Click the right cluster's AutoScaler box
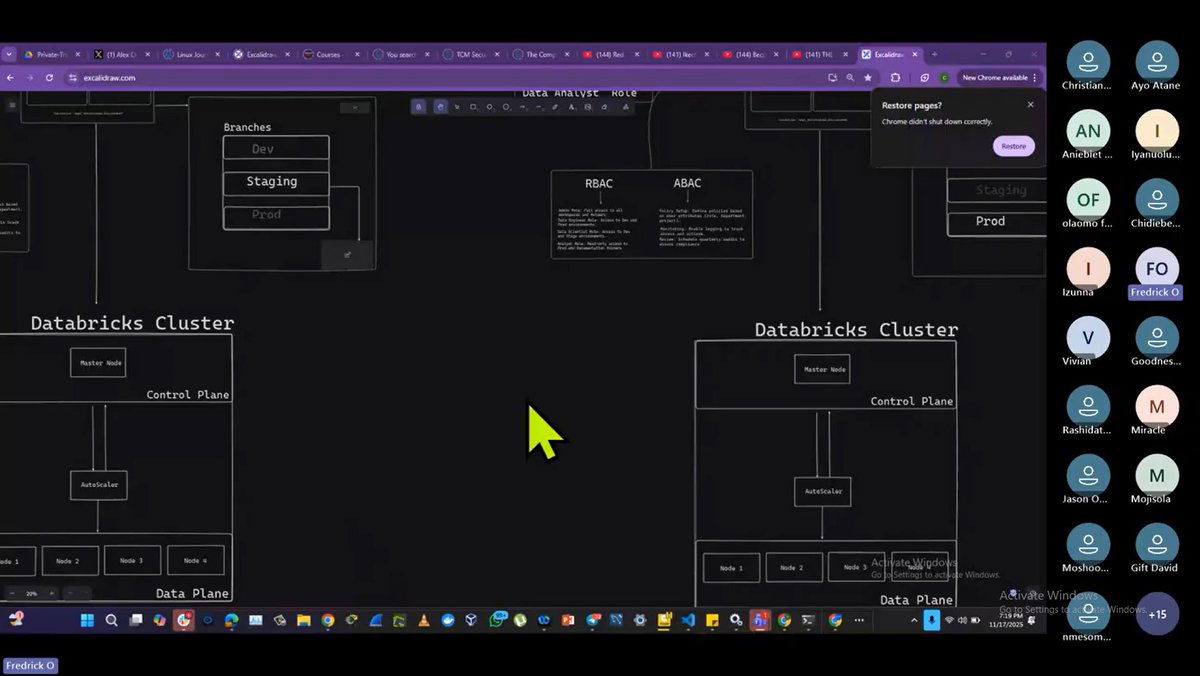This screenshot has width=1200, height=676. click(x=822, y=491)
